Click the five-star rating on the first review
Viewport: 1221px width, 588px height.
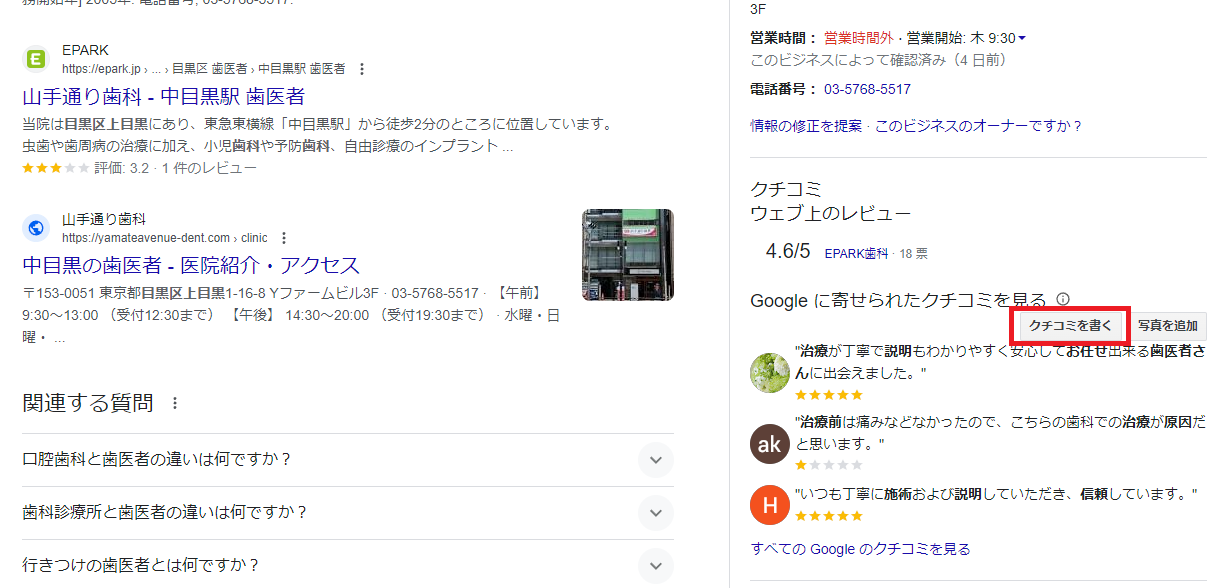tap(828, 394)
